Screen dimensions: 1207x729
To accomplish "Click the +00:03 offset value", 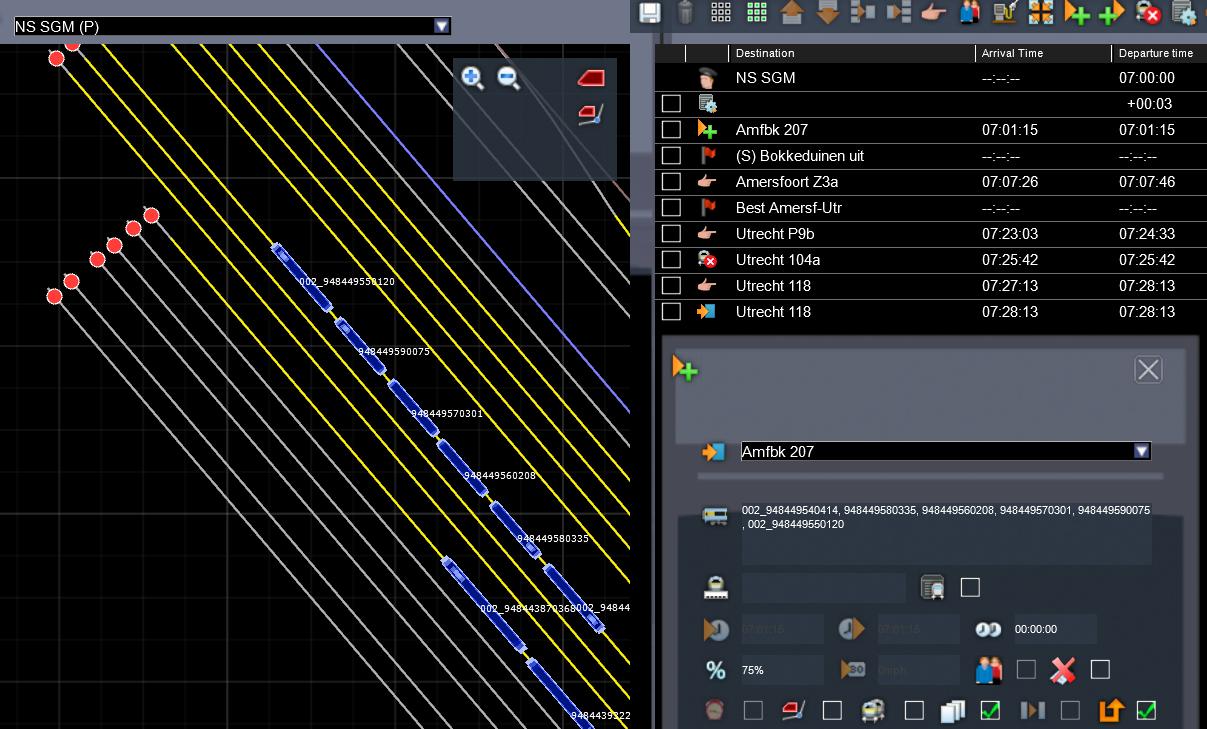I will (1149, 104).
